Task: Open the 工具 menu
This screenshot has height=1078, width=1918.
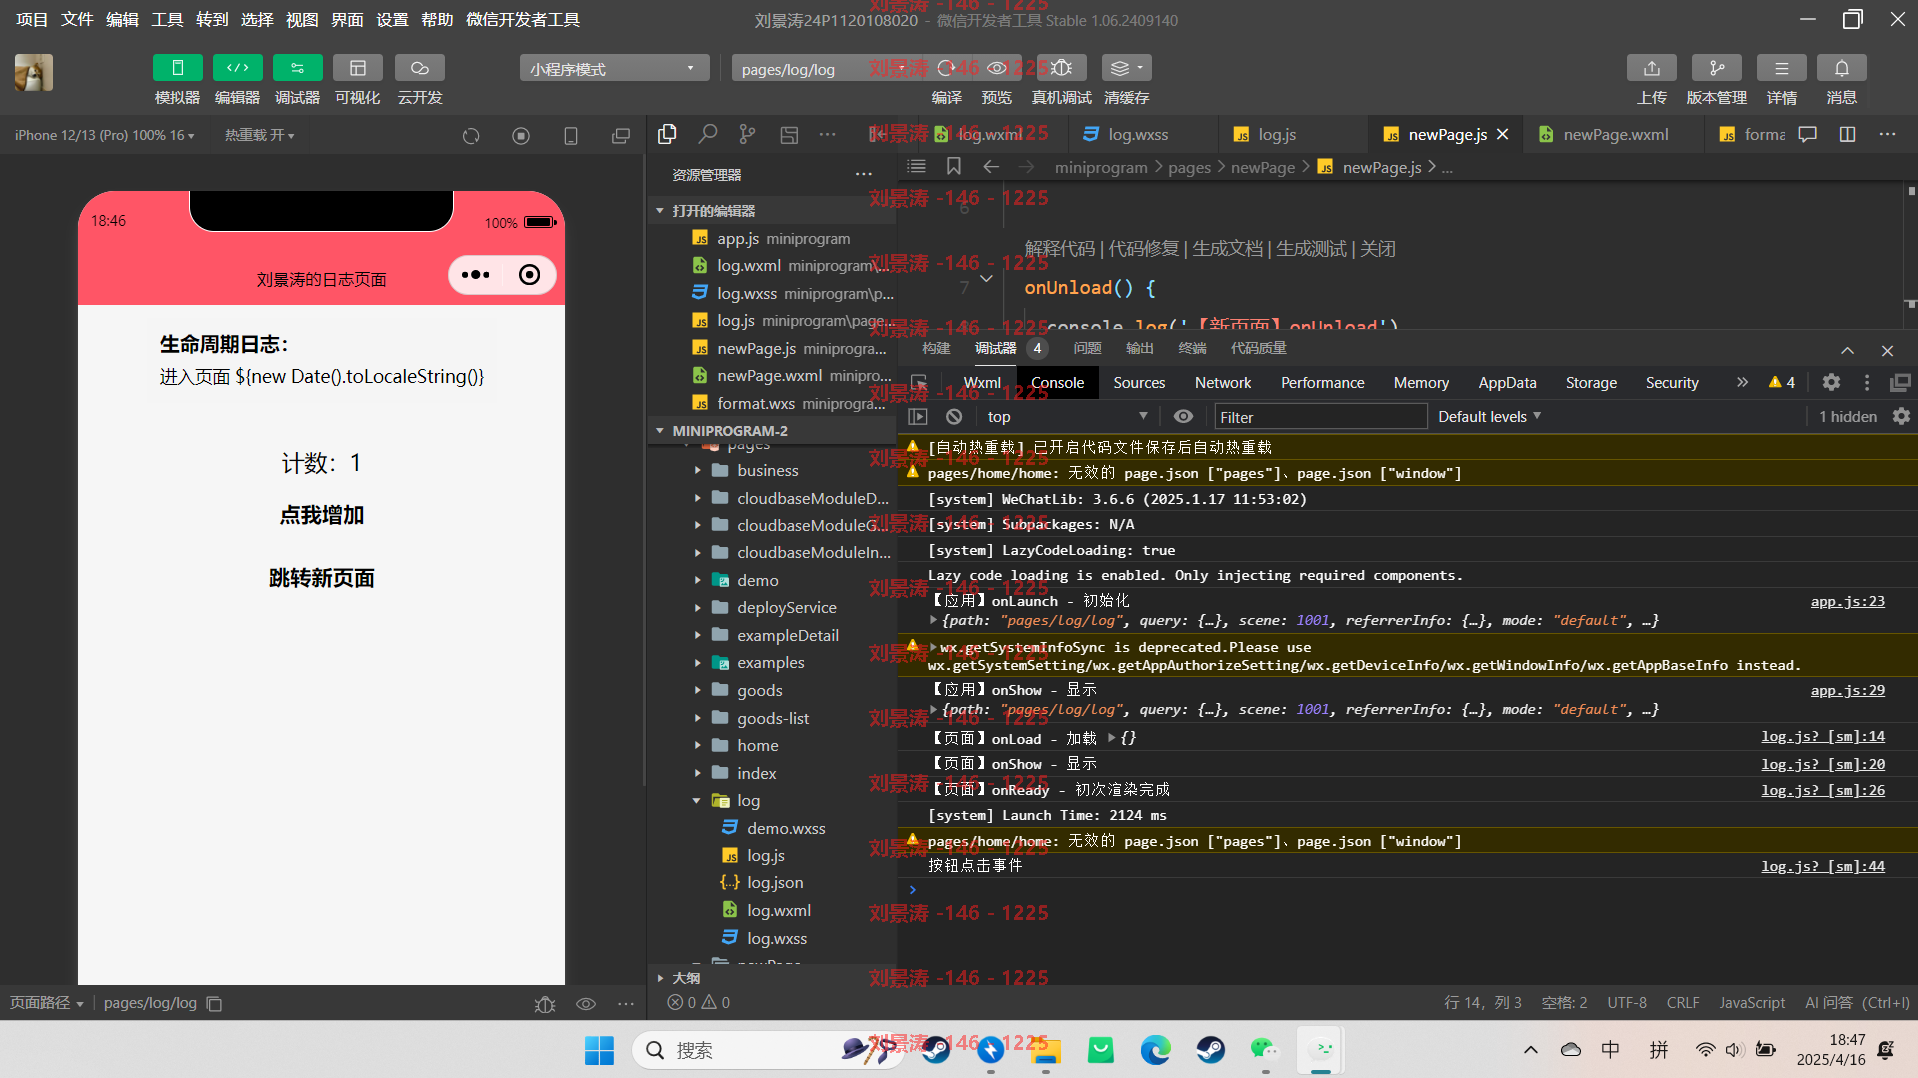Action: point(166,19)
